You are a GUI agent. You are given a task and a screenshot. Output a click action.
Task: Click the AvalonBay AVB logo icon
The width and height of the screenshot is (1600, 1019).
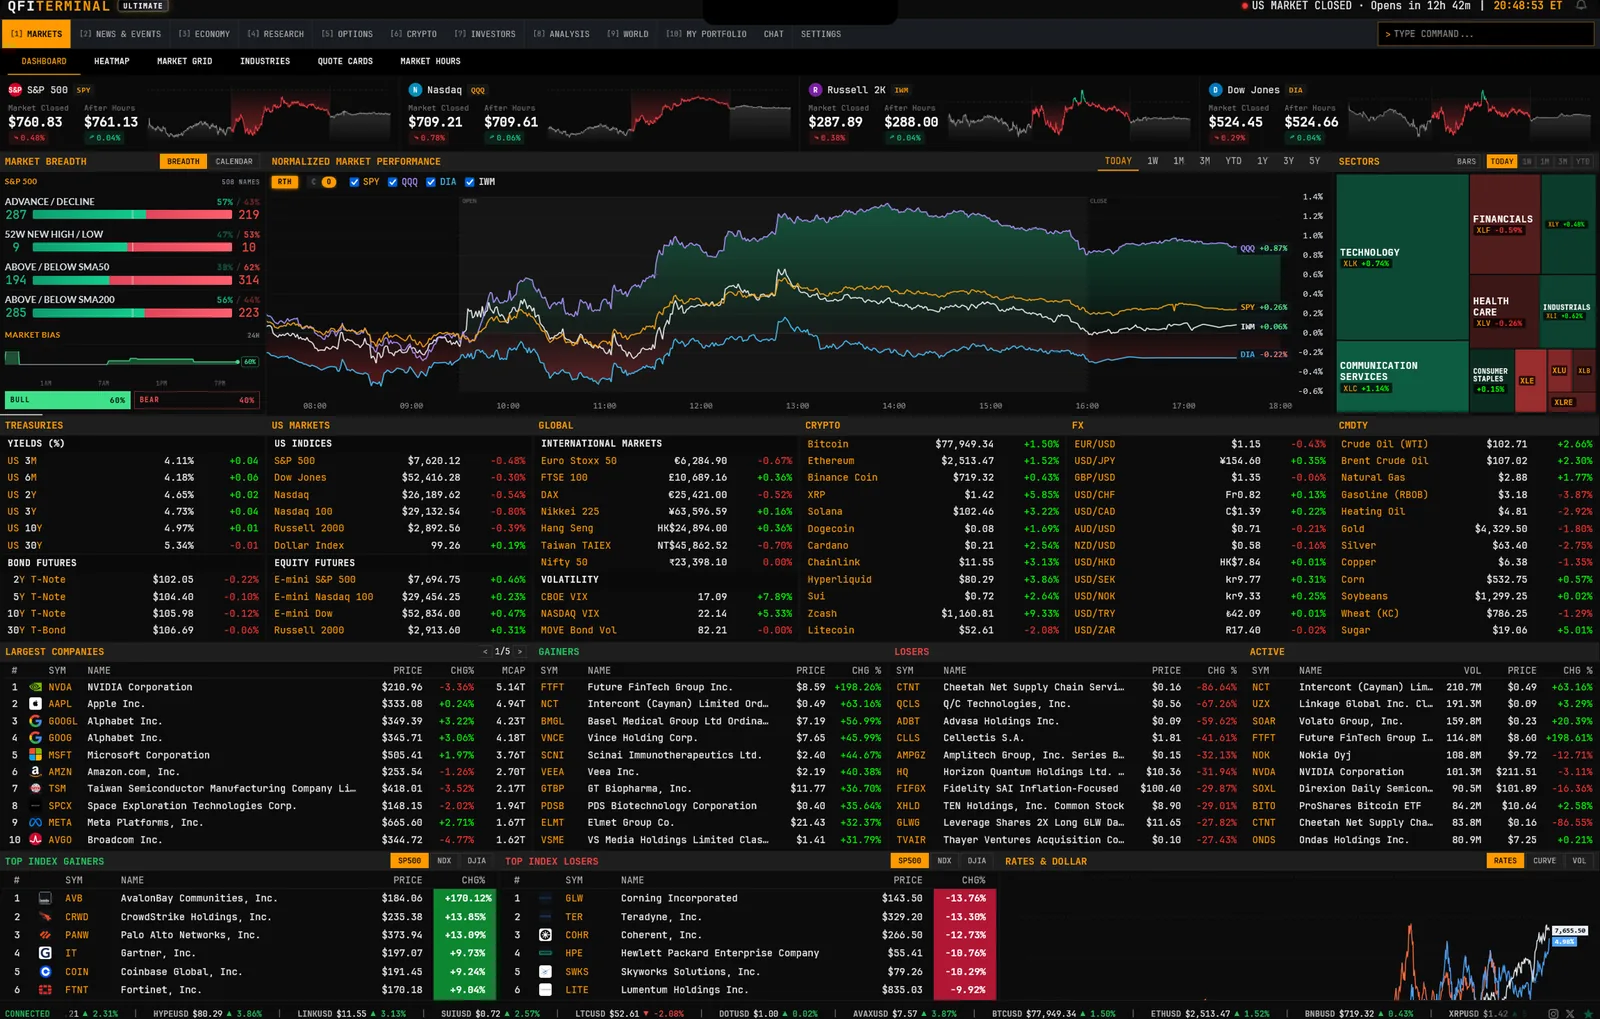click(45, 899)
